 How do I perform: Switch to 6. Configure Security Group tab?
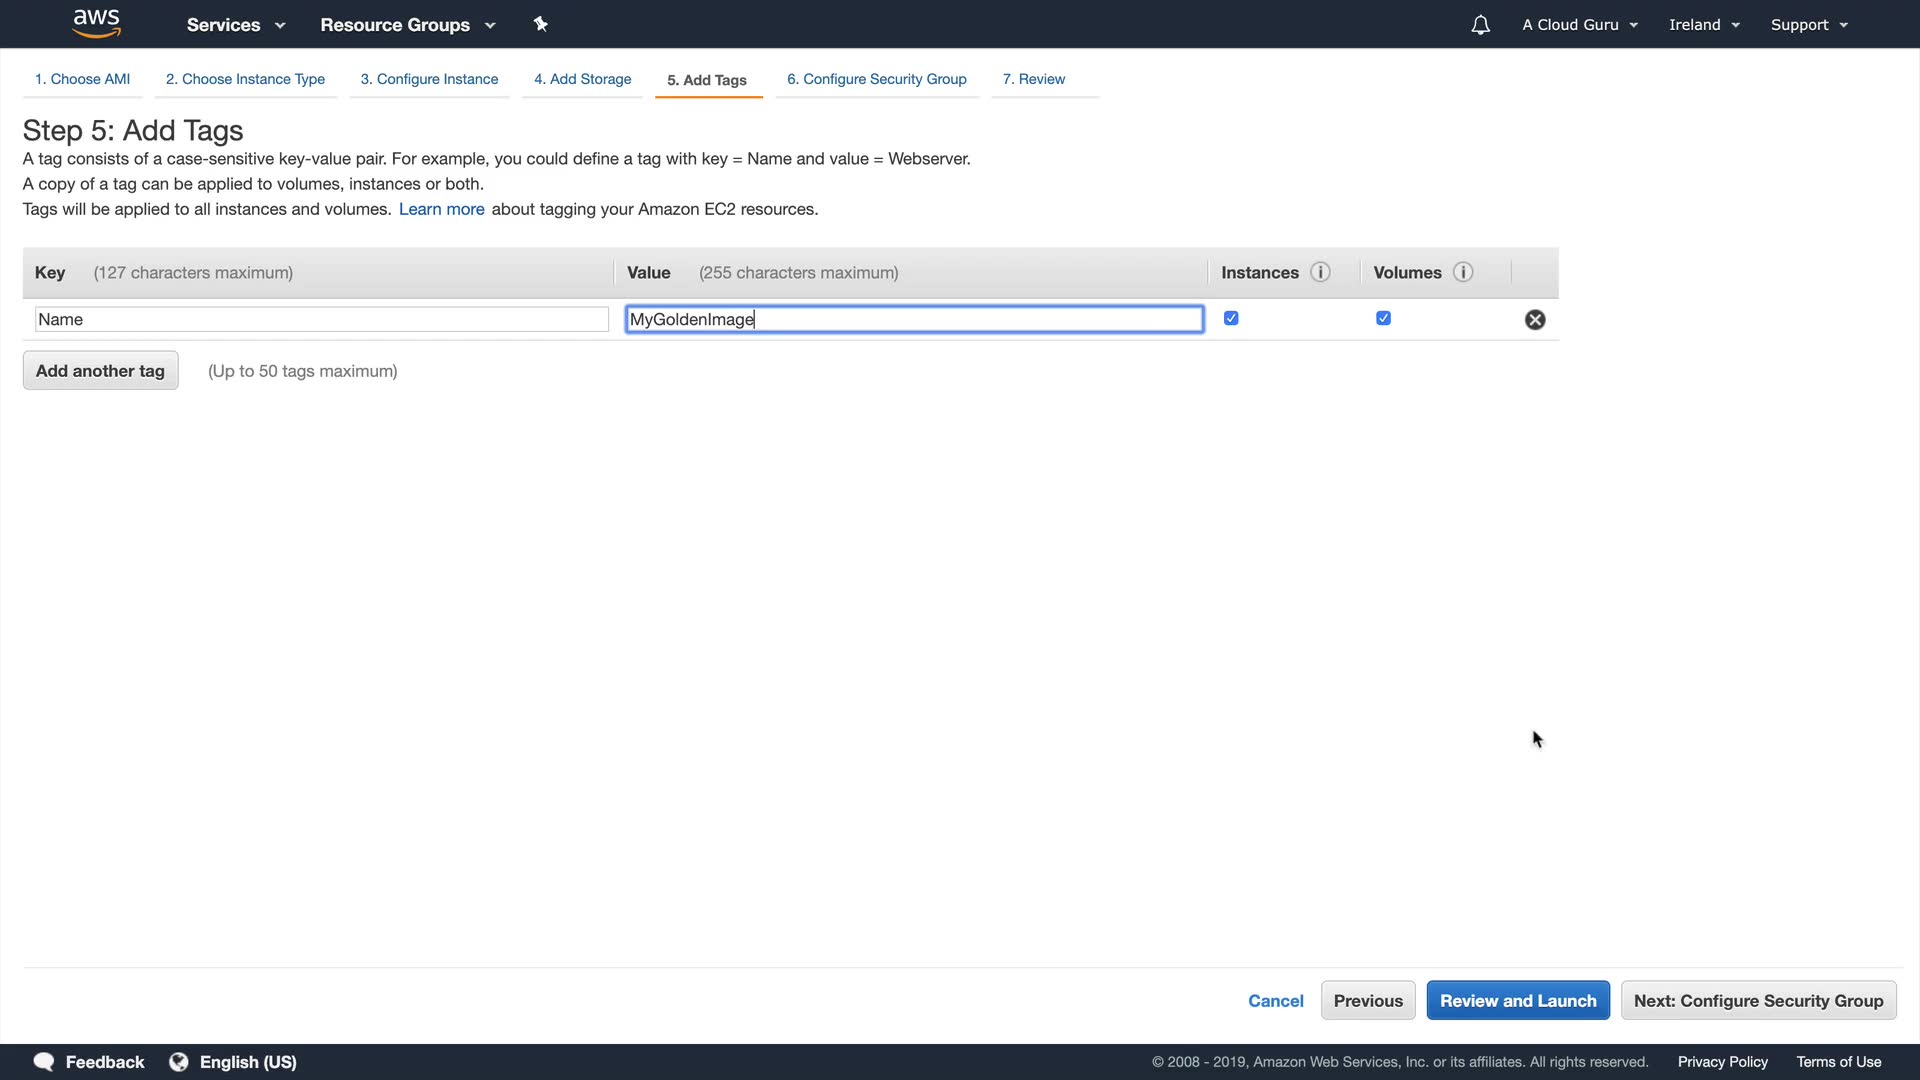pos(876,79)
